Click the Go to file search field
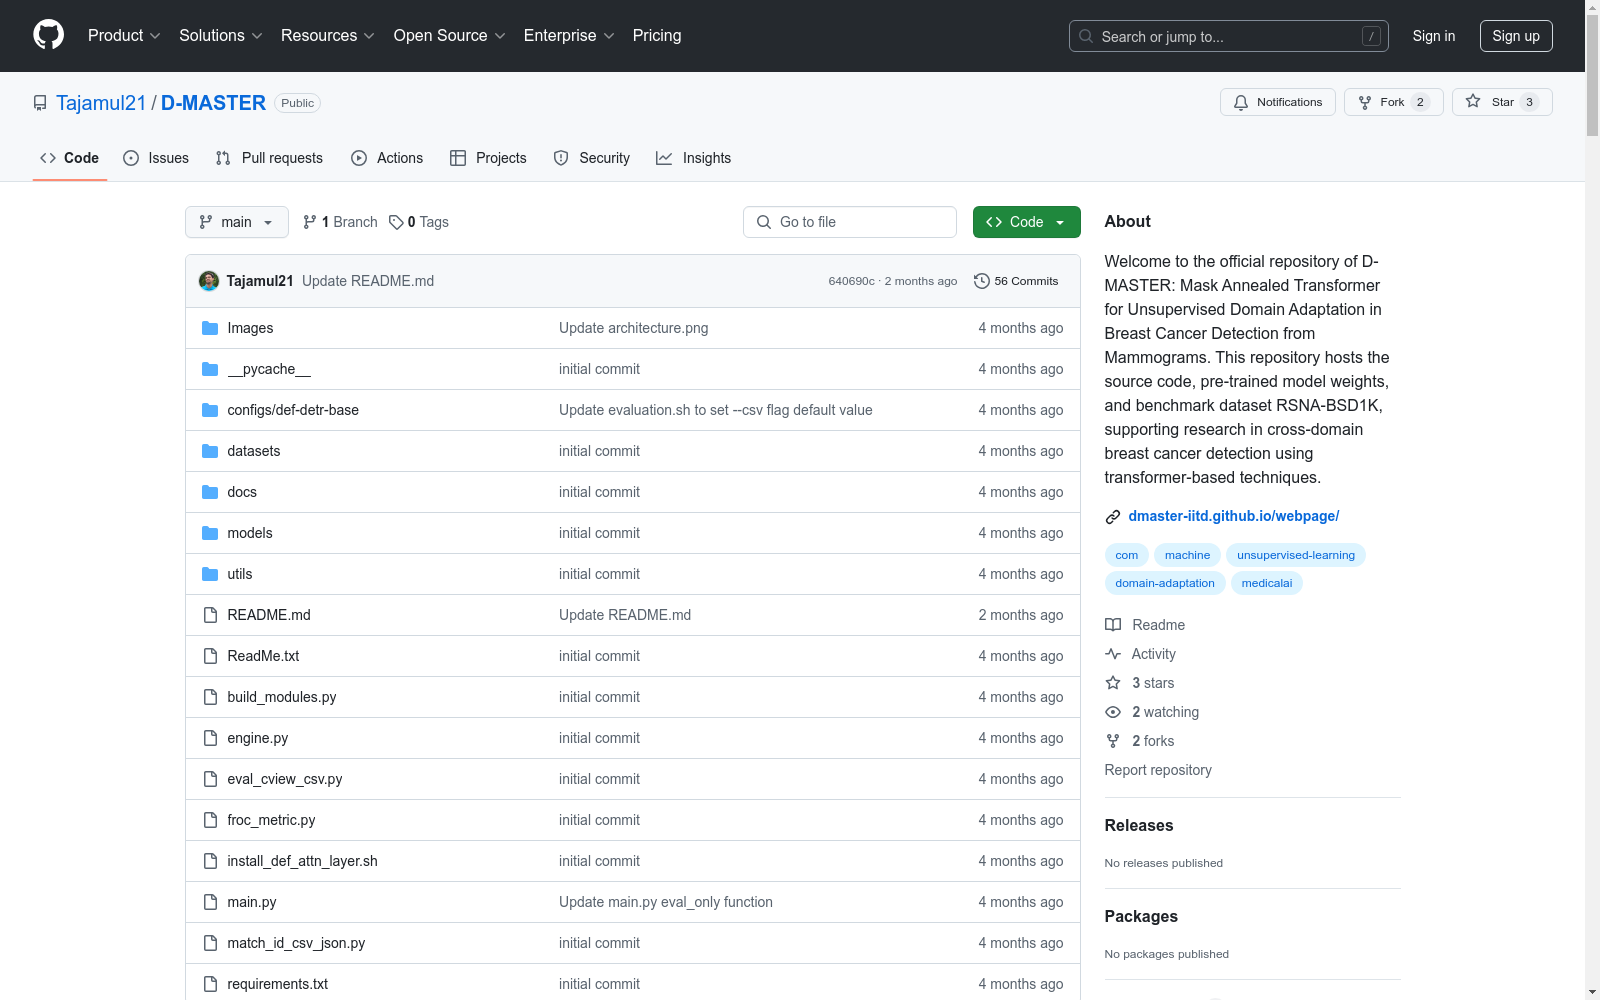Image resolution: width=1600 pixels, height=1000 pixels. (850, 222)
